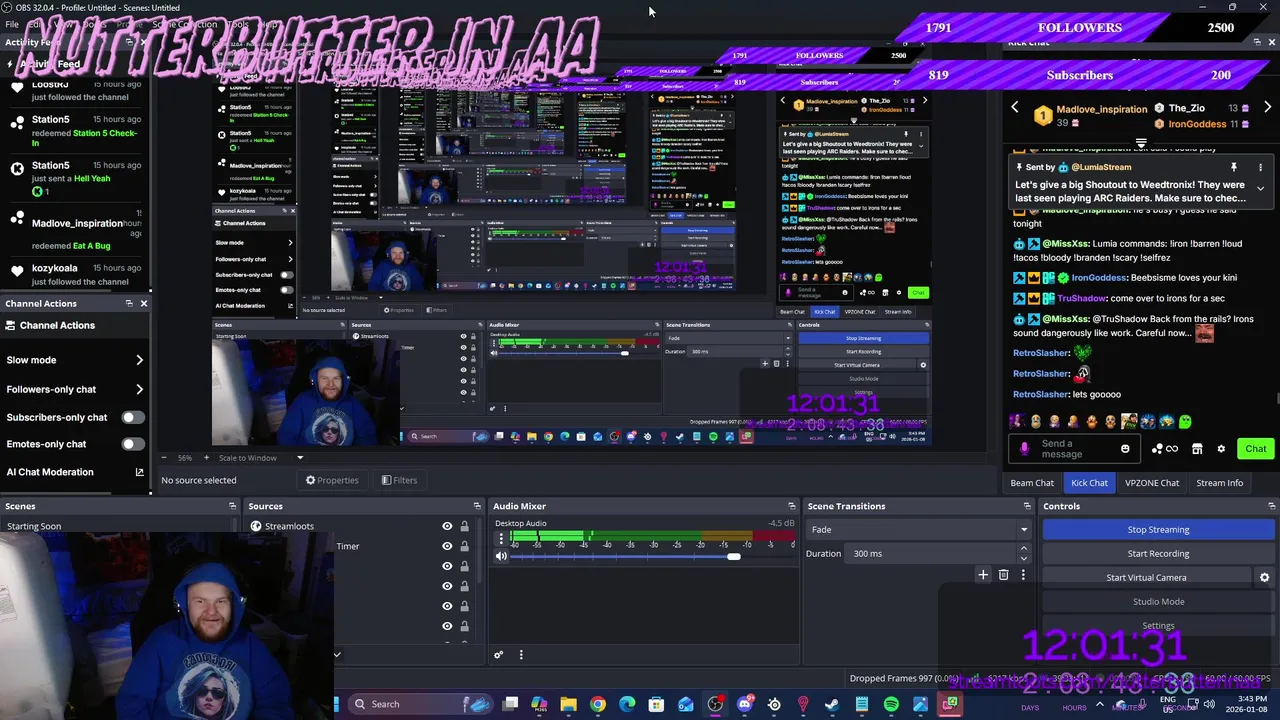The image size is (1280, 720).
Task: Switch to Beam Chat tab
Action: pyautogui.click(x=1031, y=483)
